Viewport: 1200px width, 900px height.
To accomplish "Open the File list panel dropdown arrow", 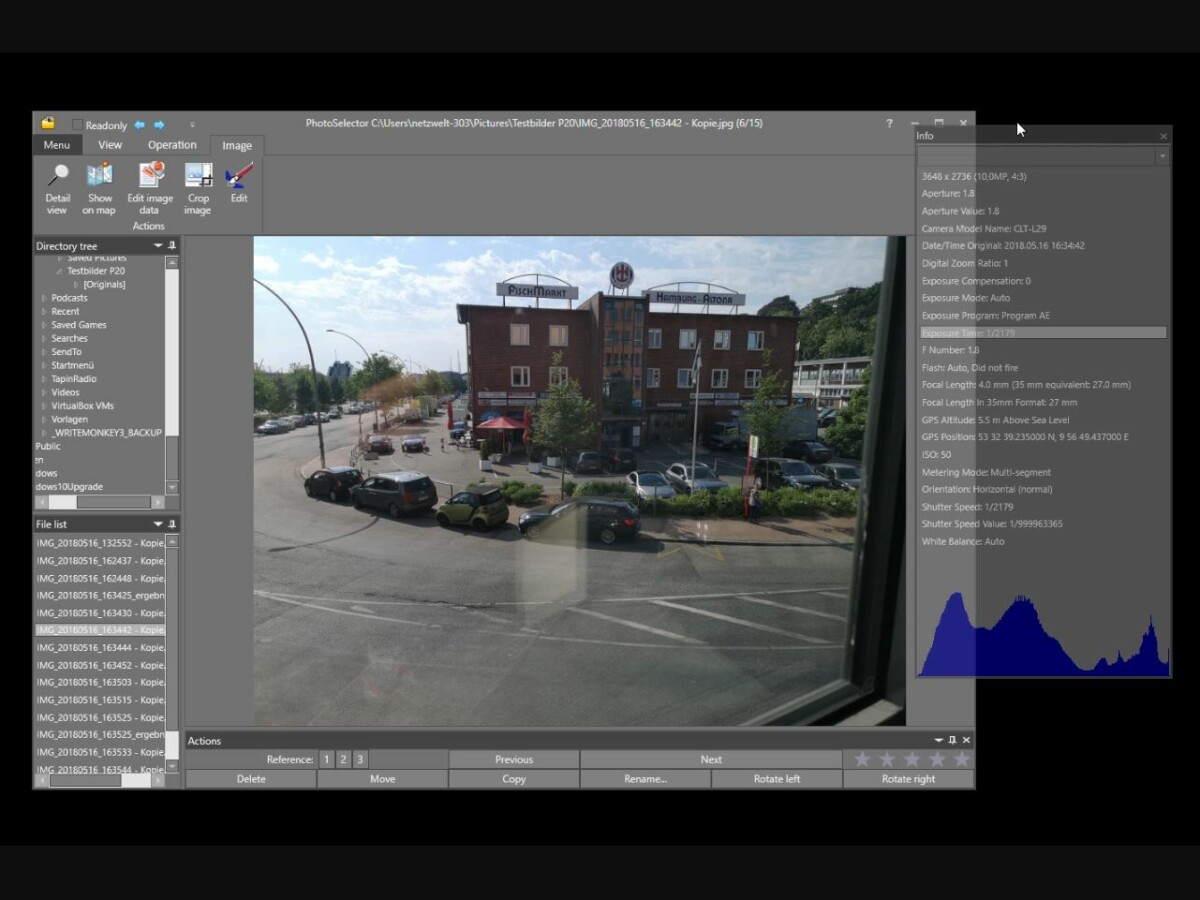I will point(157,524).
